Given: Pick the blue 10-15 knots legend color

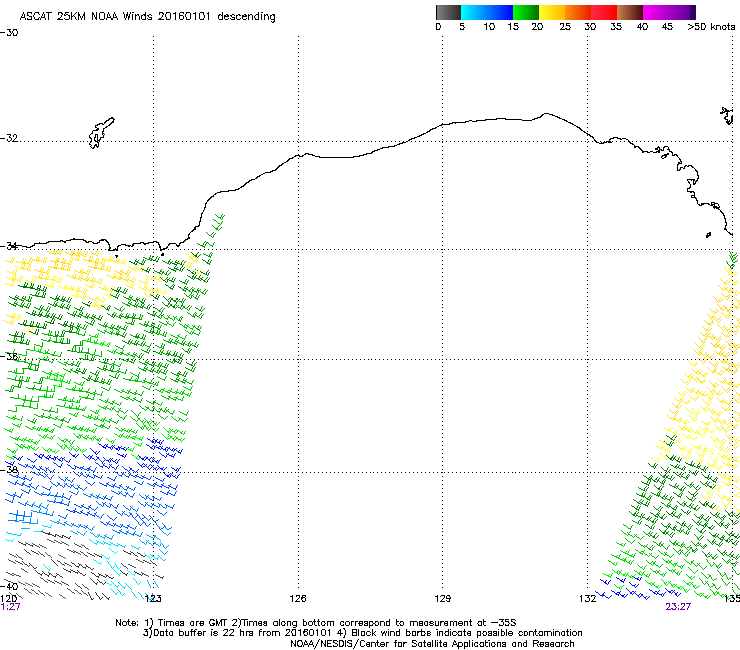Looking at the screenshot, I should click(500, 12).
